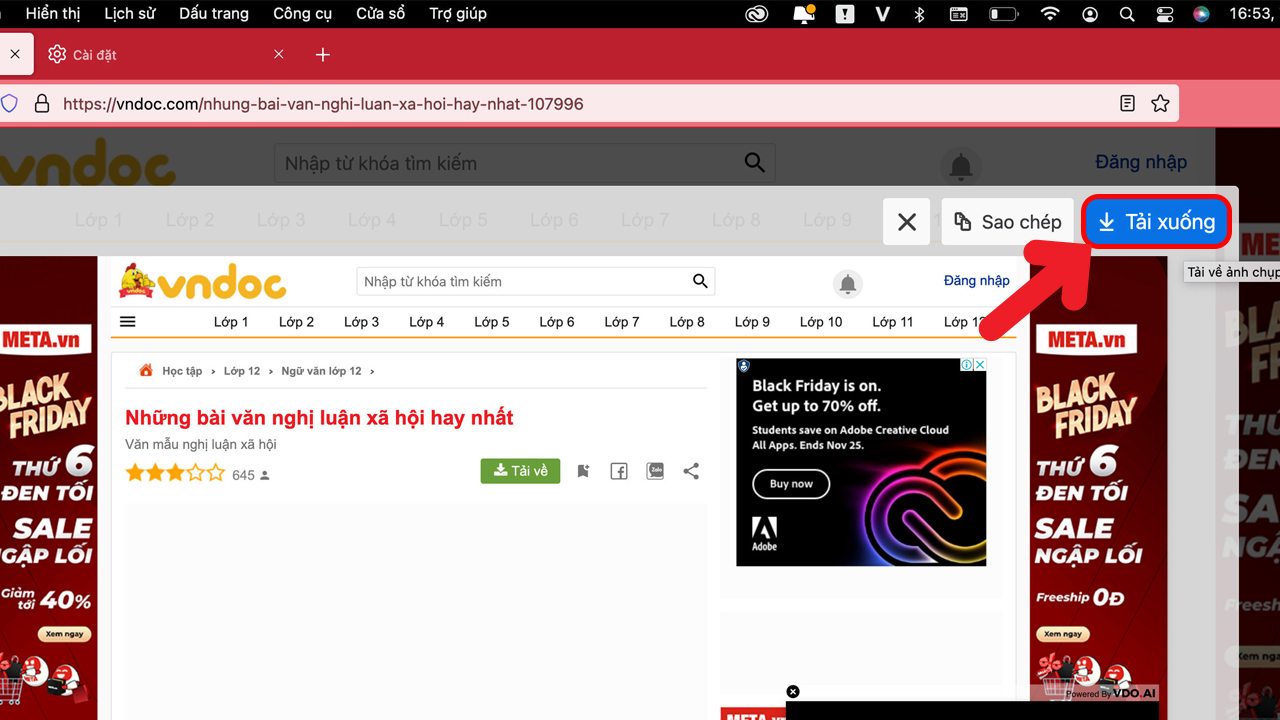The height and width of the screenshot is (720, 1280).
Task: Open the Bluetooth menu bar icon
Action: [920, 14]
